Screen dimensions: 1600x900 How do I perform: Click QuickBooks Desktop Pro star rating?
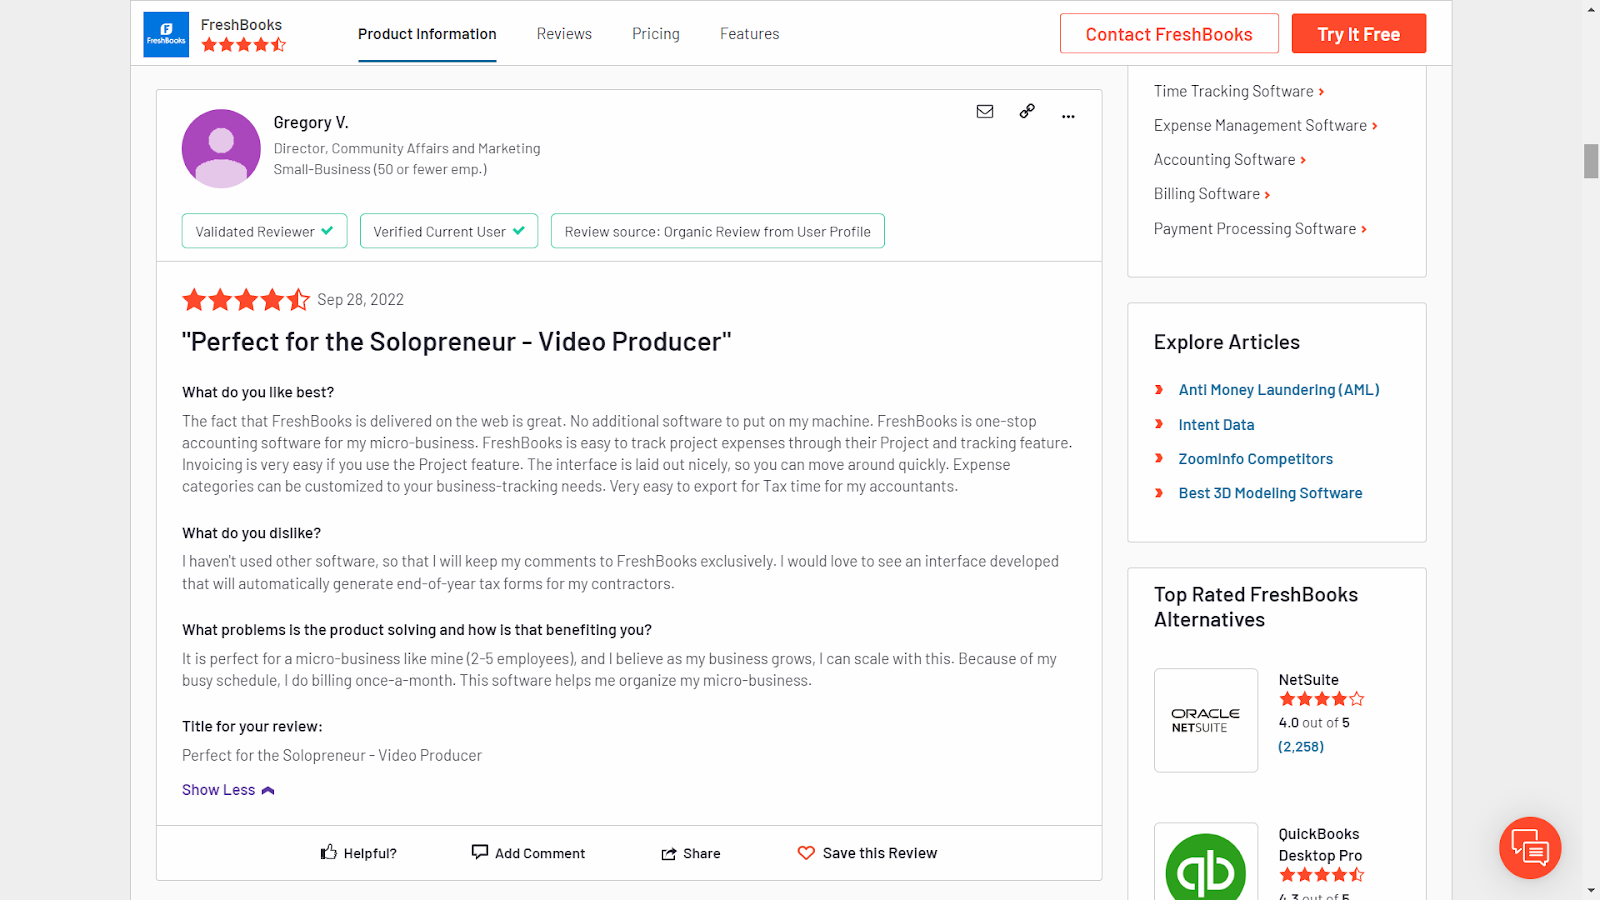pos(1322,875)
